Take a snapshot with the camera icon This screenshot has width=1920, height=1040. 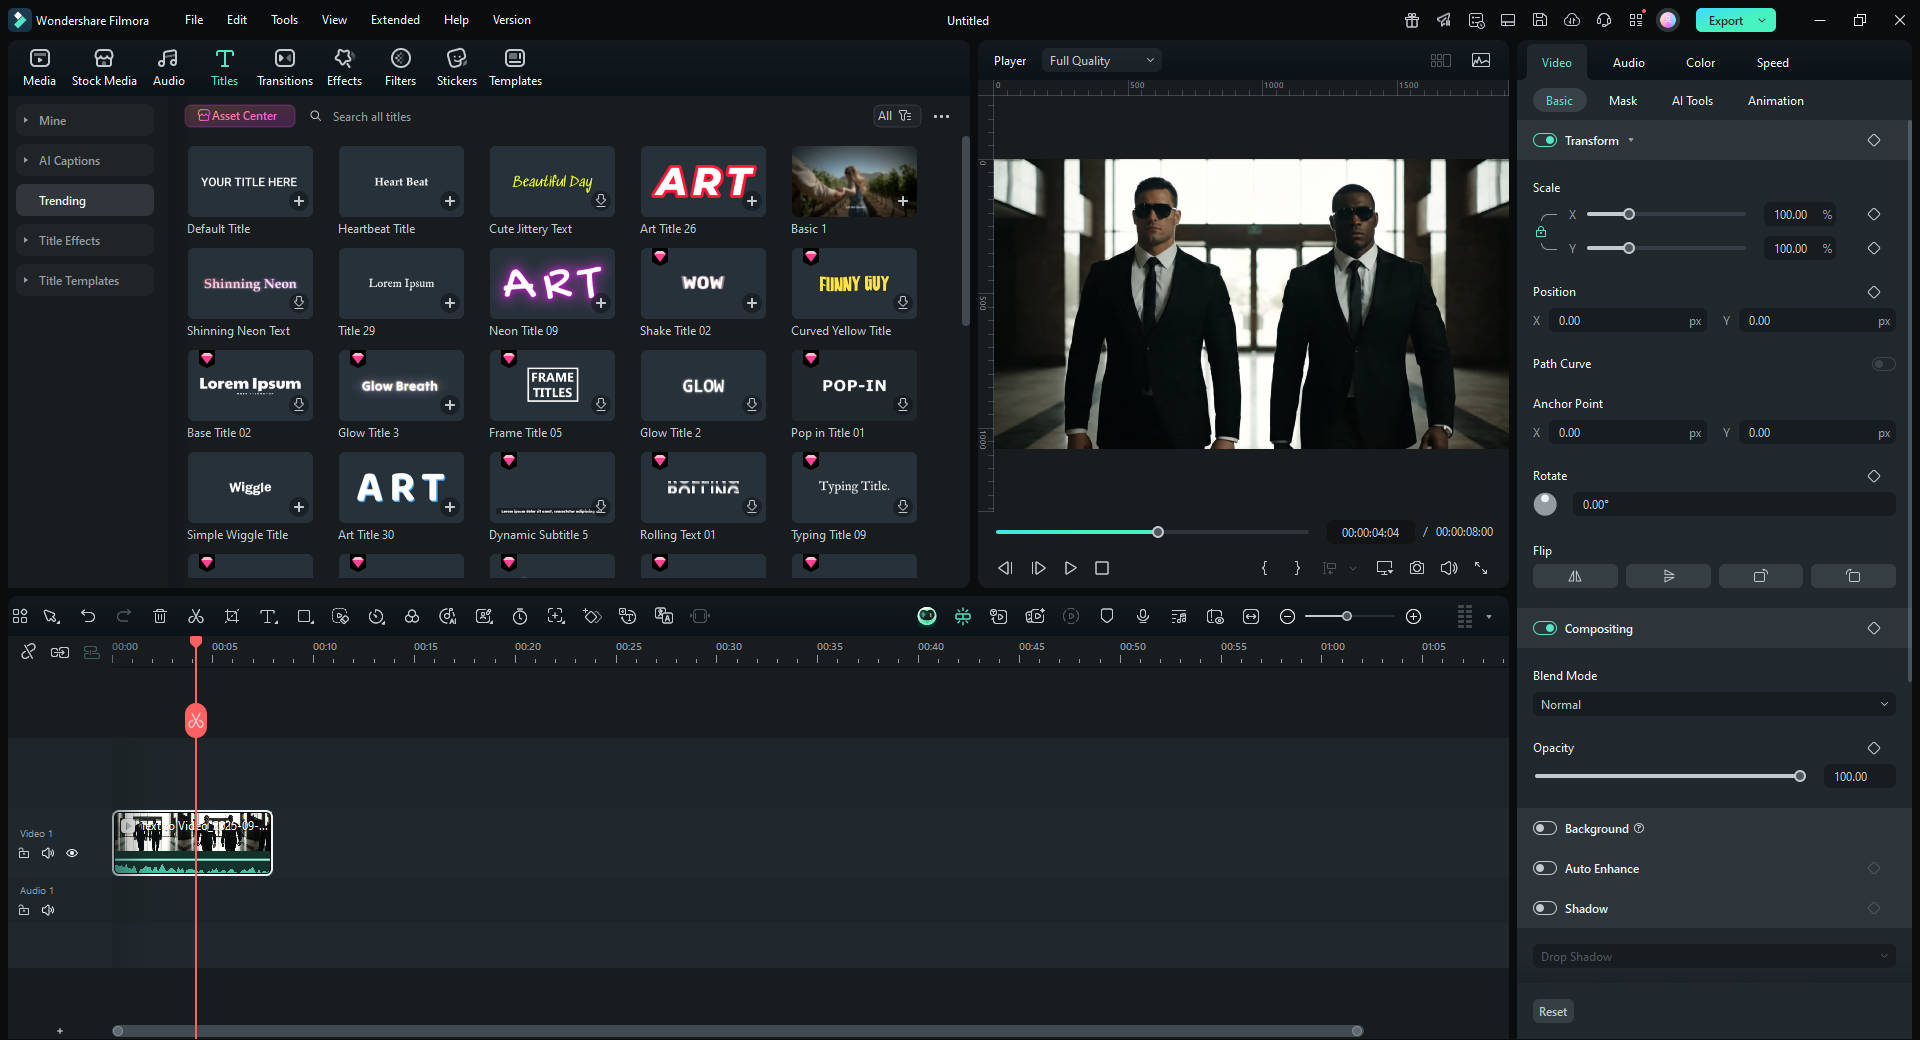click(1417, 568)
